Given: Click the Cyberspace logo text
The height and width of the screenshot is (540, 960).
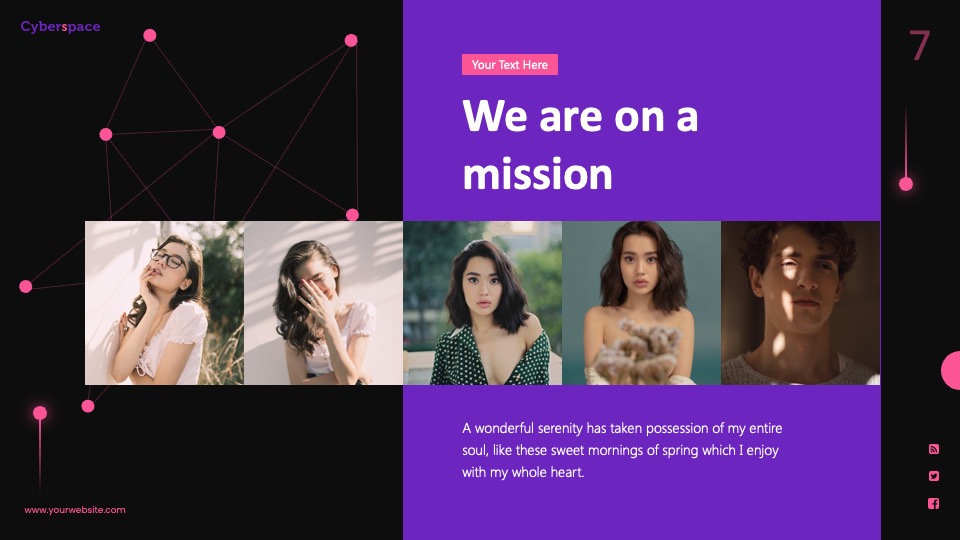Looking at the screenshot, I should click(60, 26).
